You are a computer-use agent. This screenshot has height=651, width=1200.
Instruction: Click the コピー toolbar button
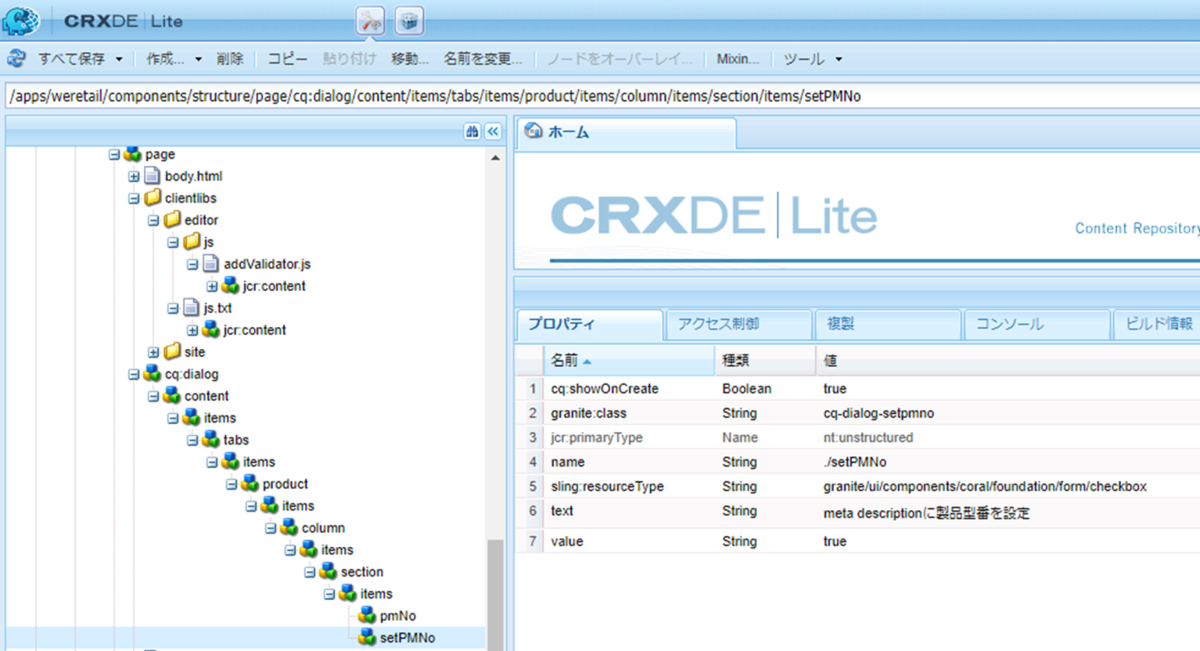pos(287,59)
